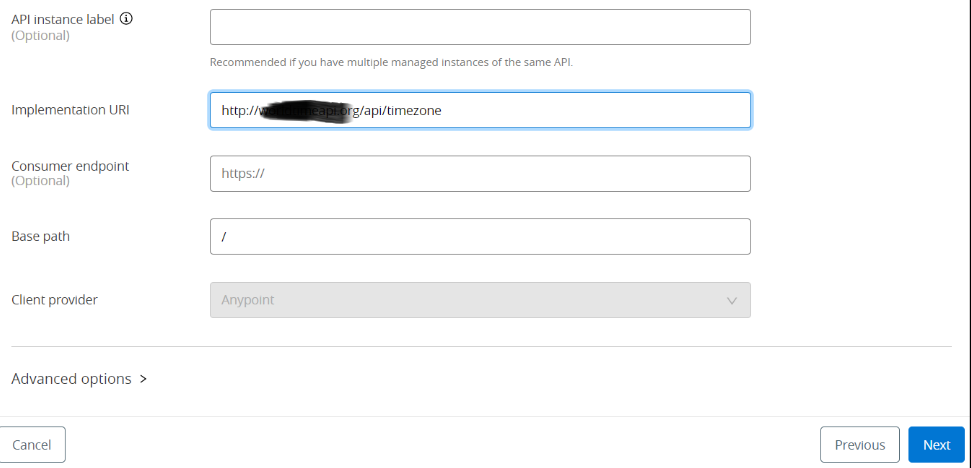Click the Base path input box
971x468 pixels.
(x=480, y=236)
